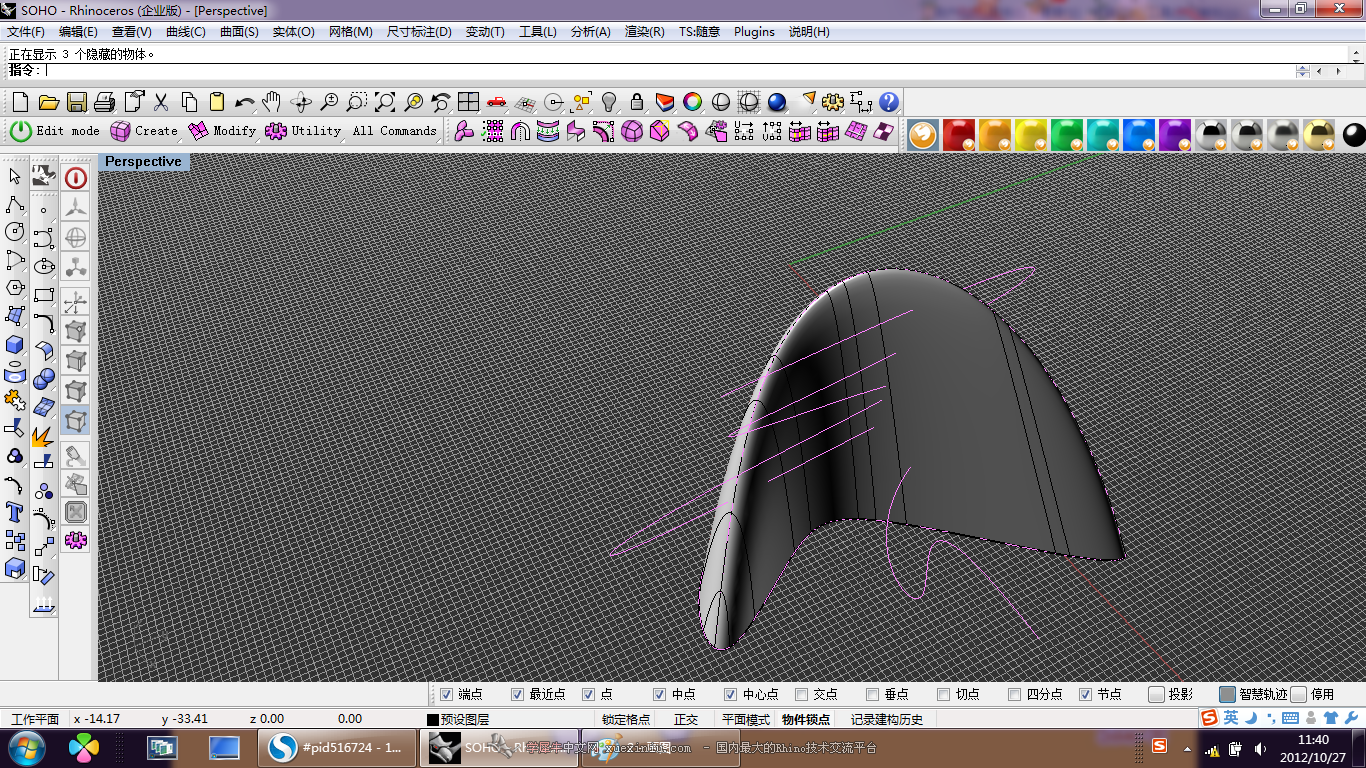Click the blue render sphere icon
1366x768 pixels.
point(777,102)
